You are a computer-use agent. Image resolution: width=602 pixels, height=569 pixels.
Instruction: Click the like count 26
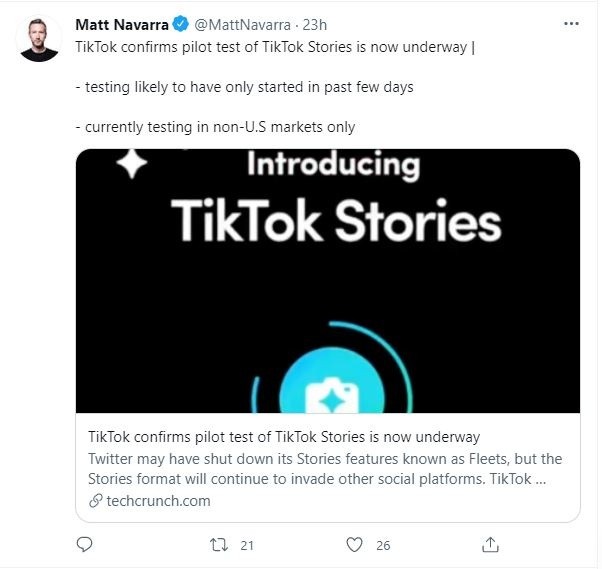tap(383, 545)
